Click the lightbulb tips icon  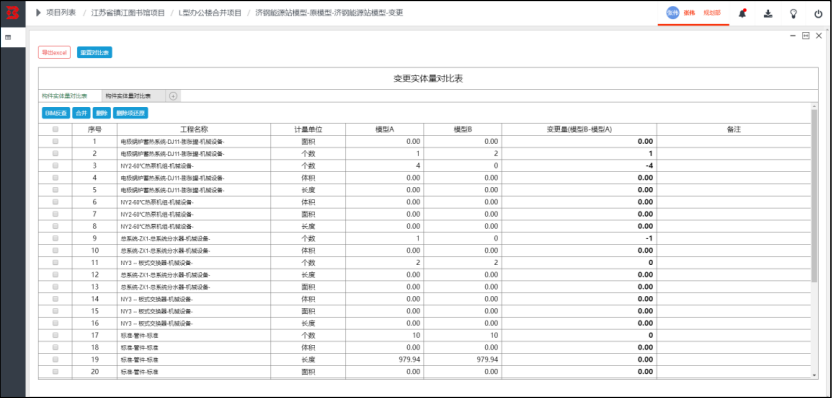(793, 13)
